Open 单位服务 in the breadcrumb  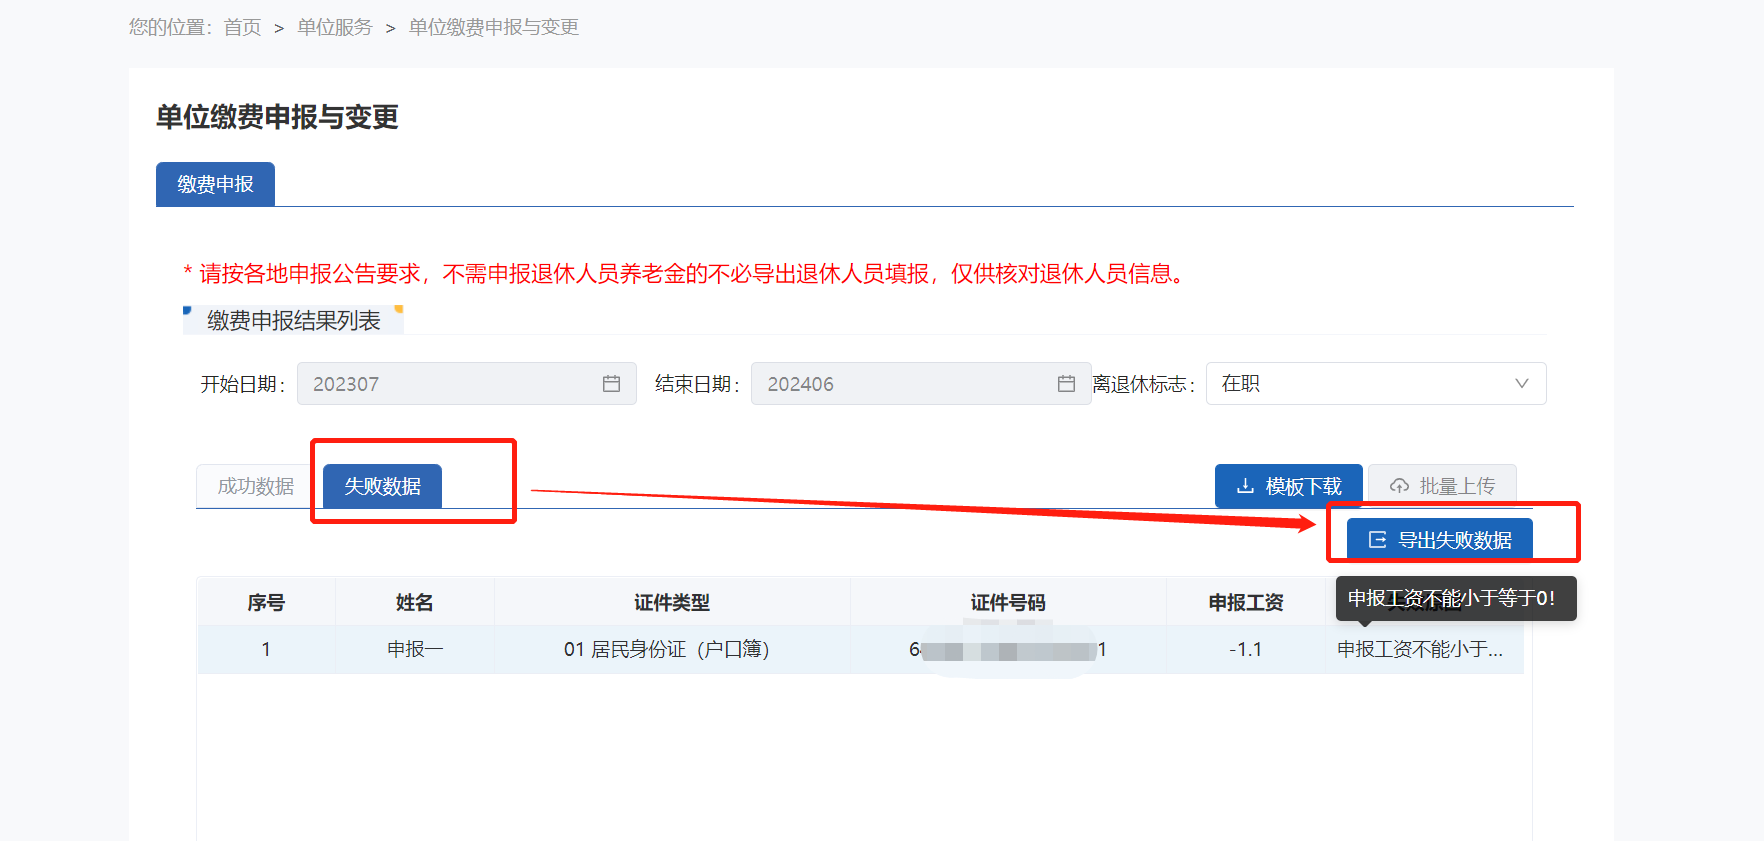[335, 28]
